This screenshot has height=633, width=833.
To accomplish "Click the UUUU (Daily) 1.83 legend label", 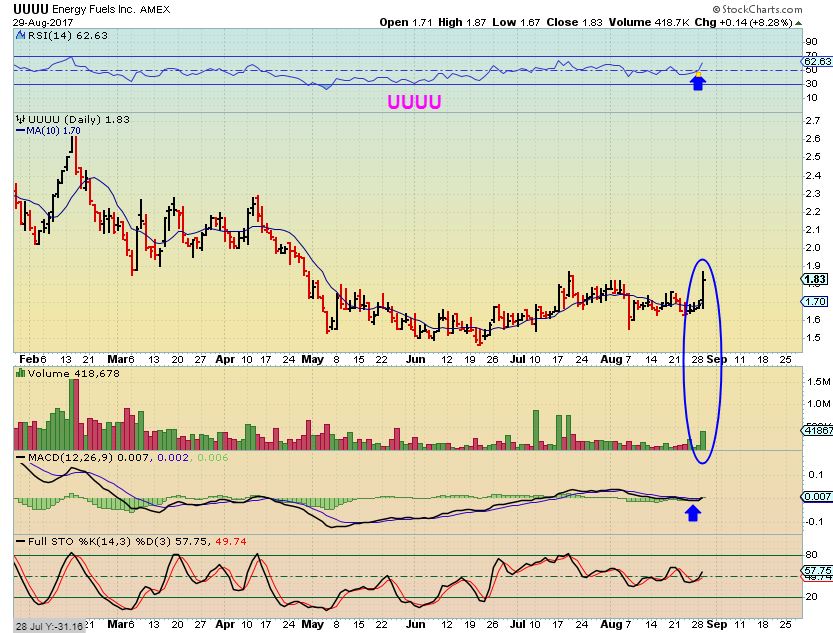I will point(79,119).
